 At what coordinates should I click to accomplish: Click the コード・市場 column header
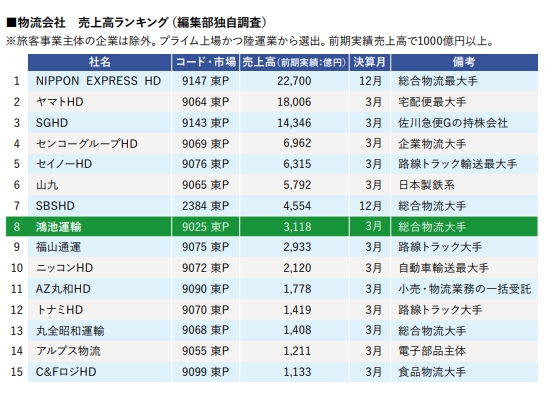[x=206, y=62]
